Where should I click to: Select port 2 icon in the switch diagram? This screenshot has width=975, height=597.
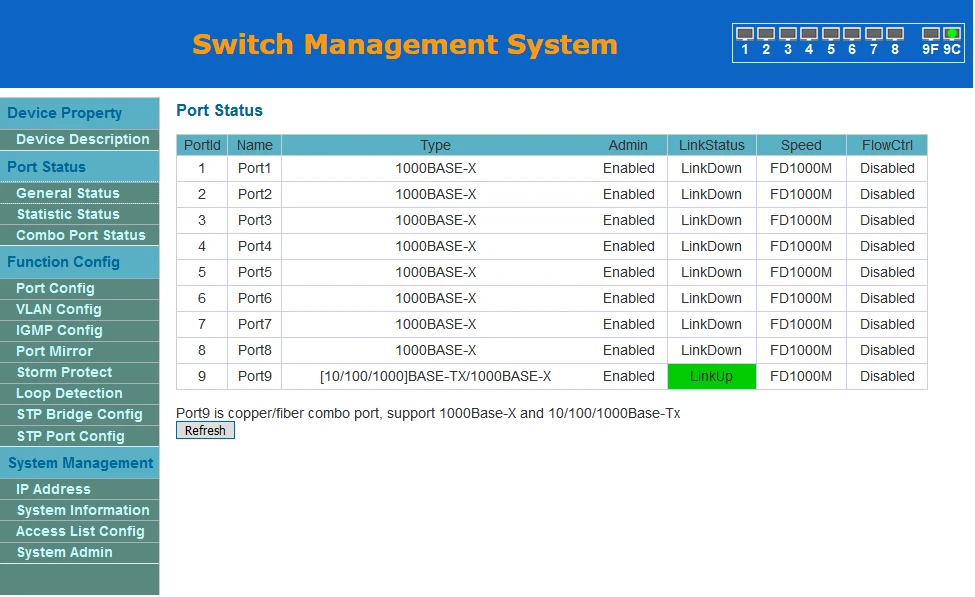tap(766, 35)
